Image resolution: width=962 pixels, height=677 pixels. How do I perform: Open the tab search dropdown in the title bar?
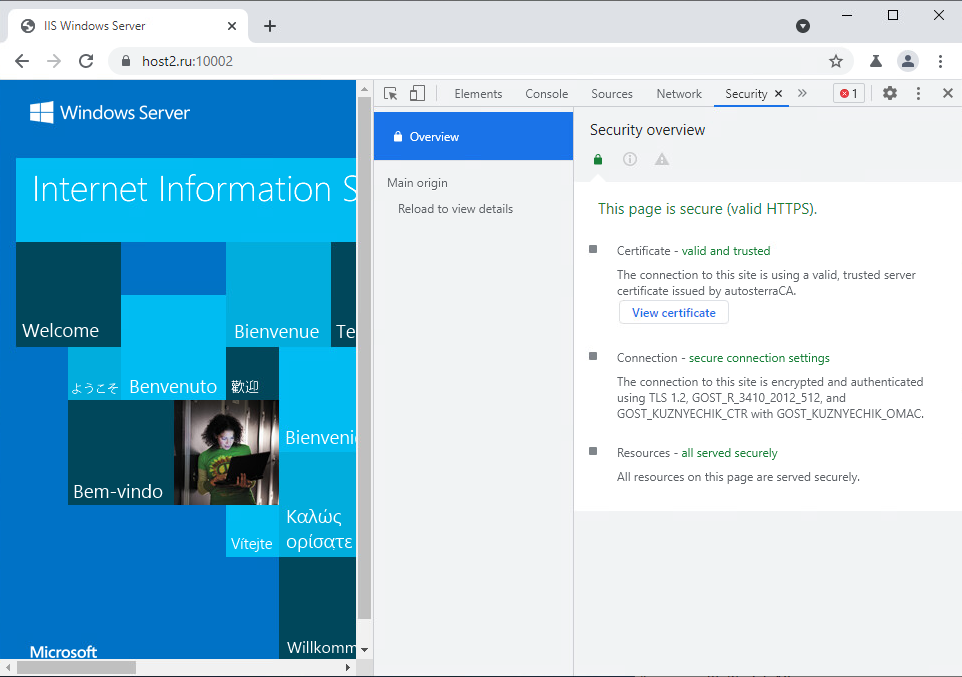pyautogui.click(x=802, y=26)
